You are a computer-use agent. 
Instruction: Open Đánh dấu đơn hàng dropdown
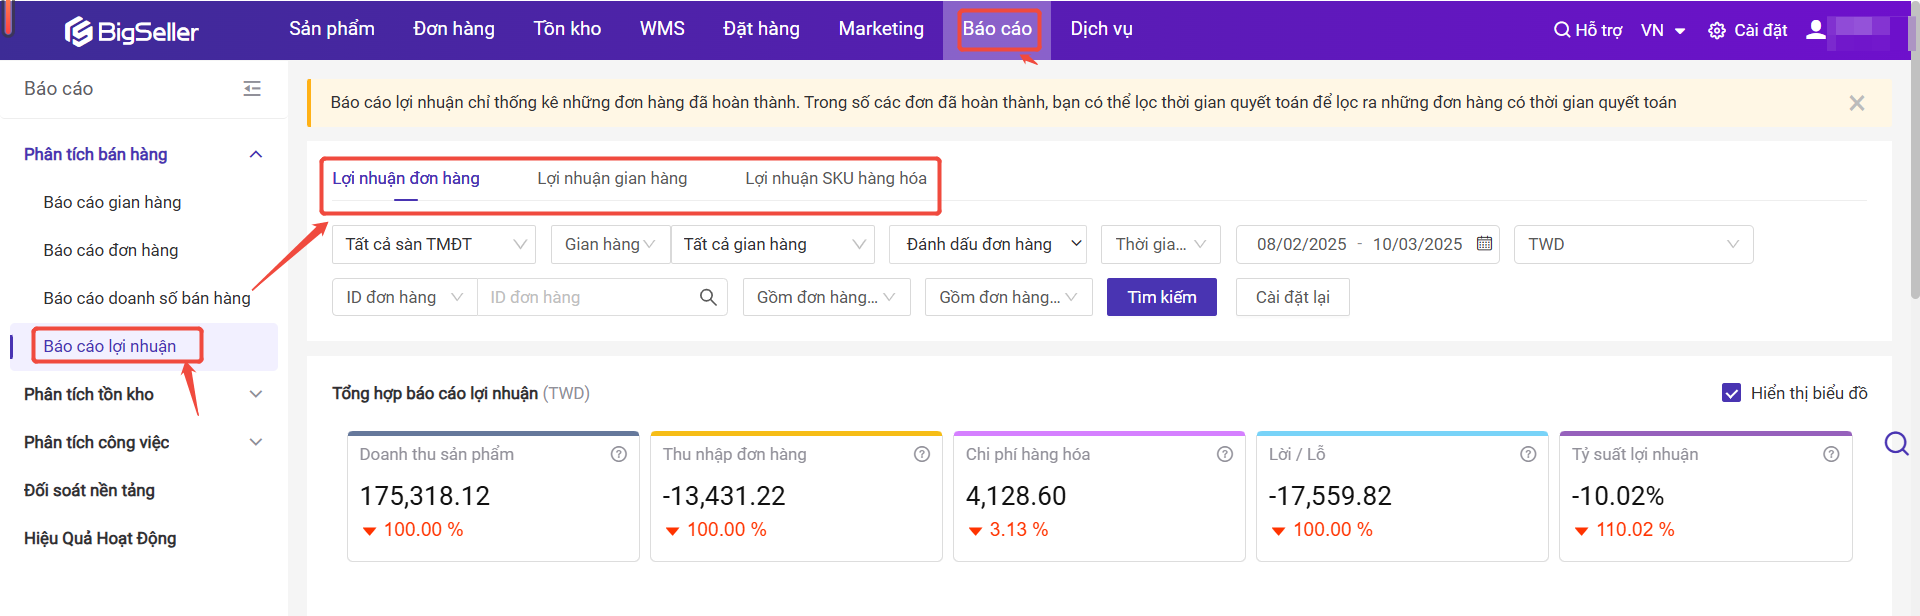(x=989, y=244)
